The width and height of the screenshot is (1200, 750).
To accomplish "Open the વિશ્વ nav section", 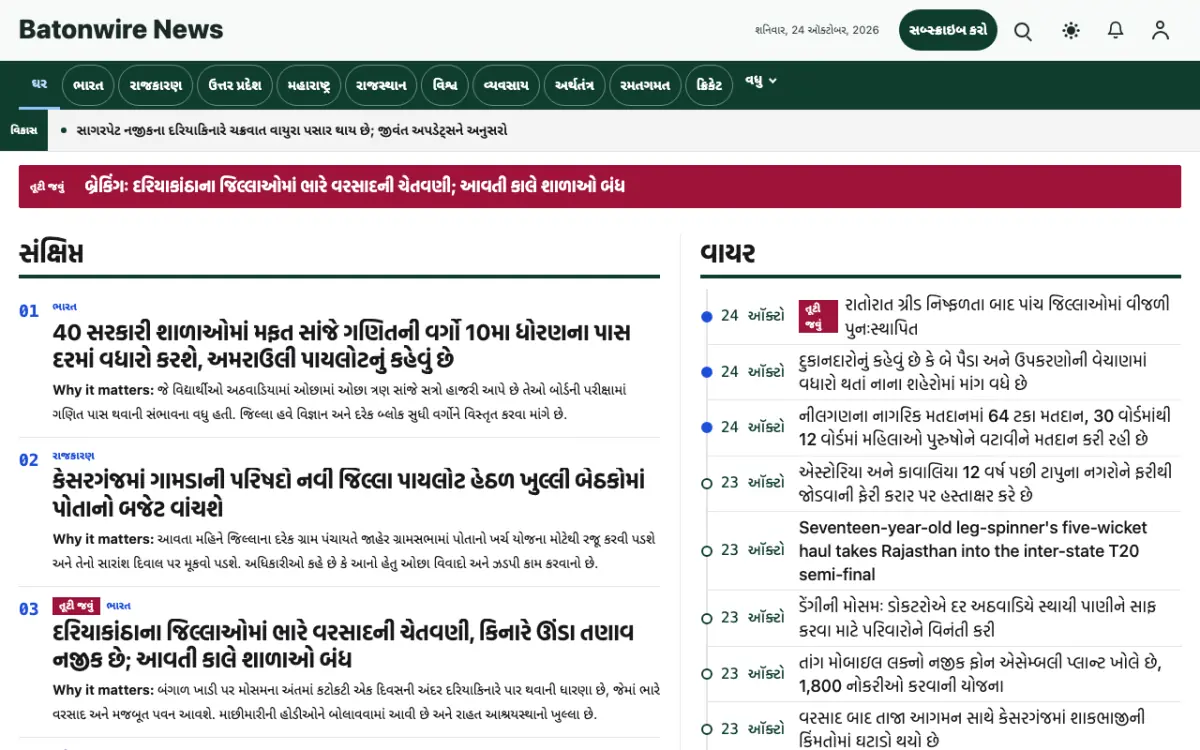I will tap(445, 85).
